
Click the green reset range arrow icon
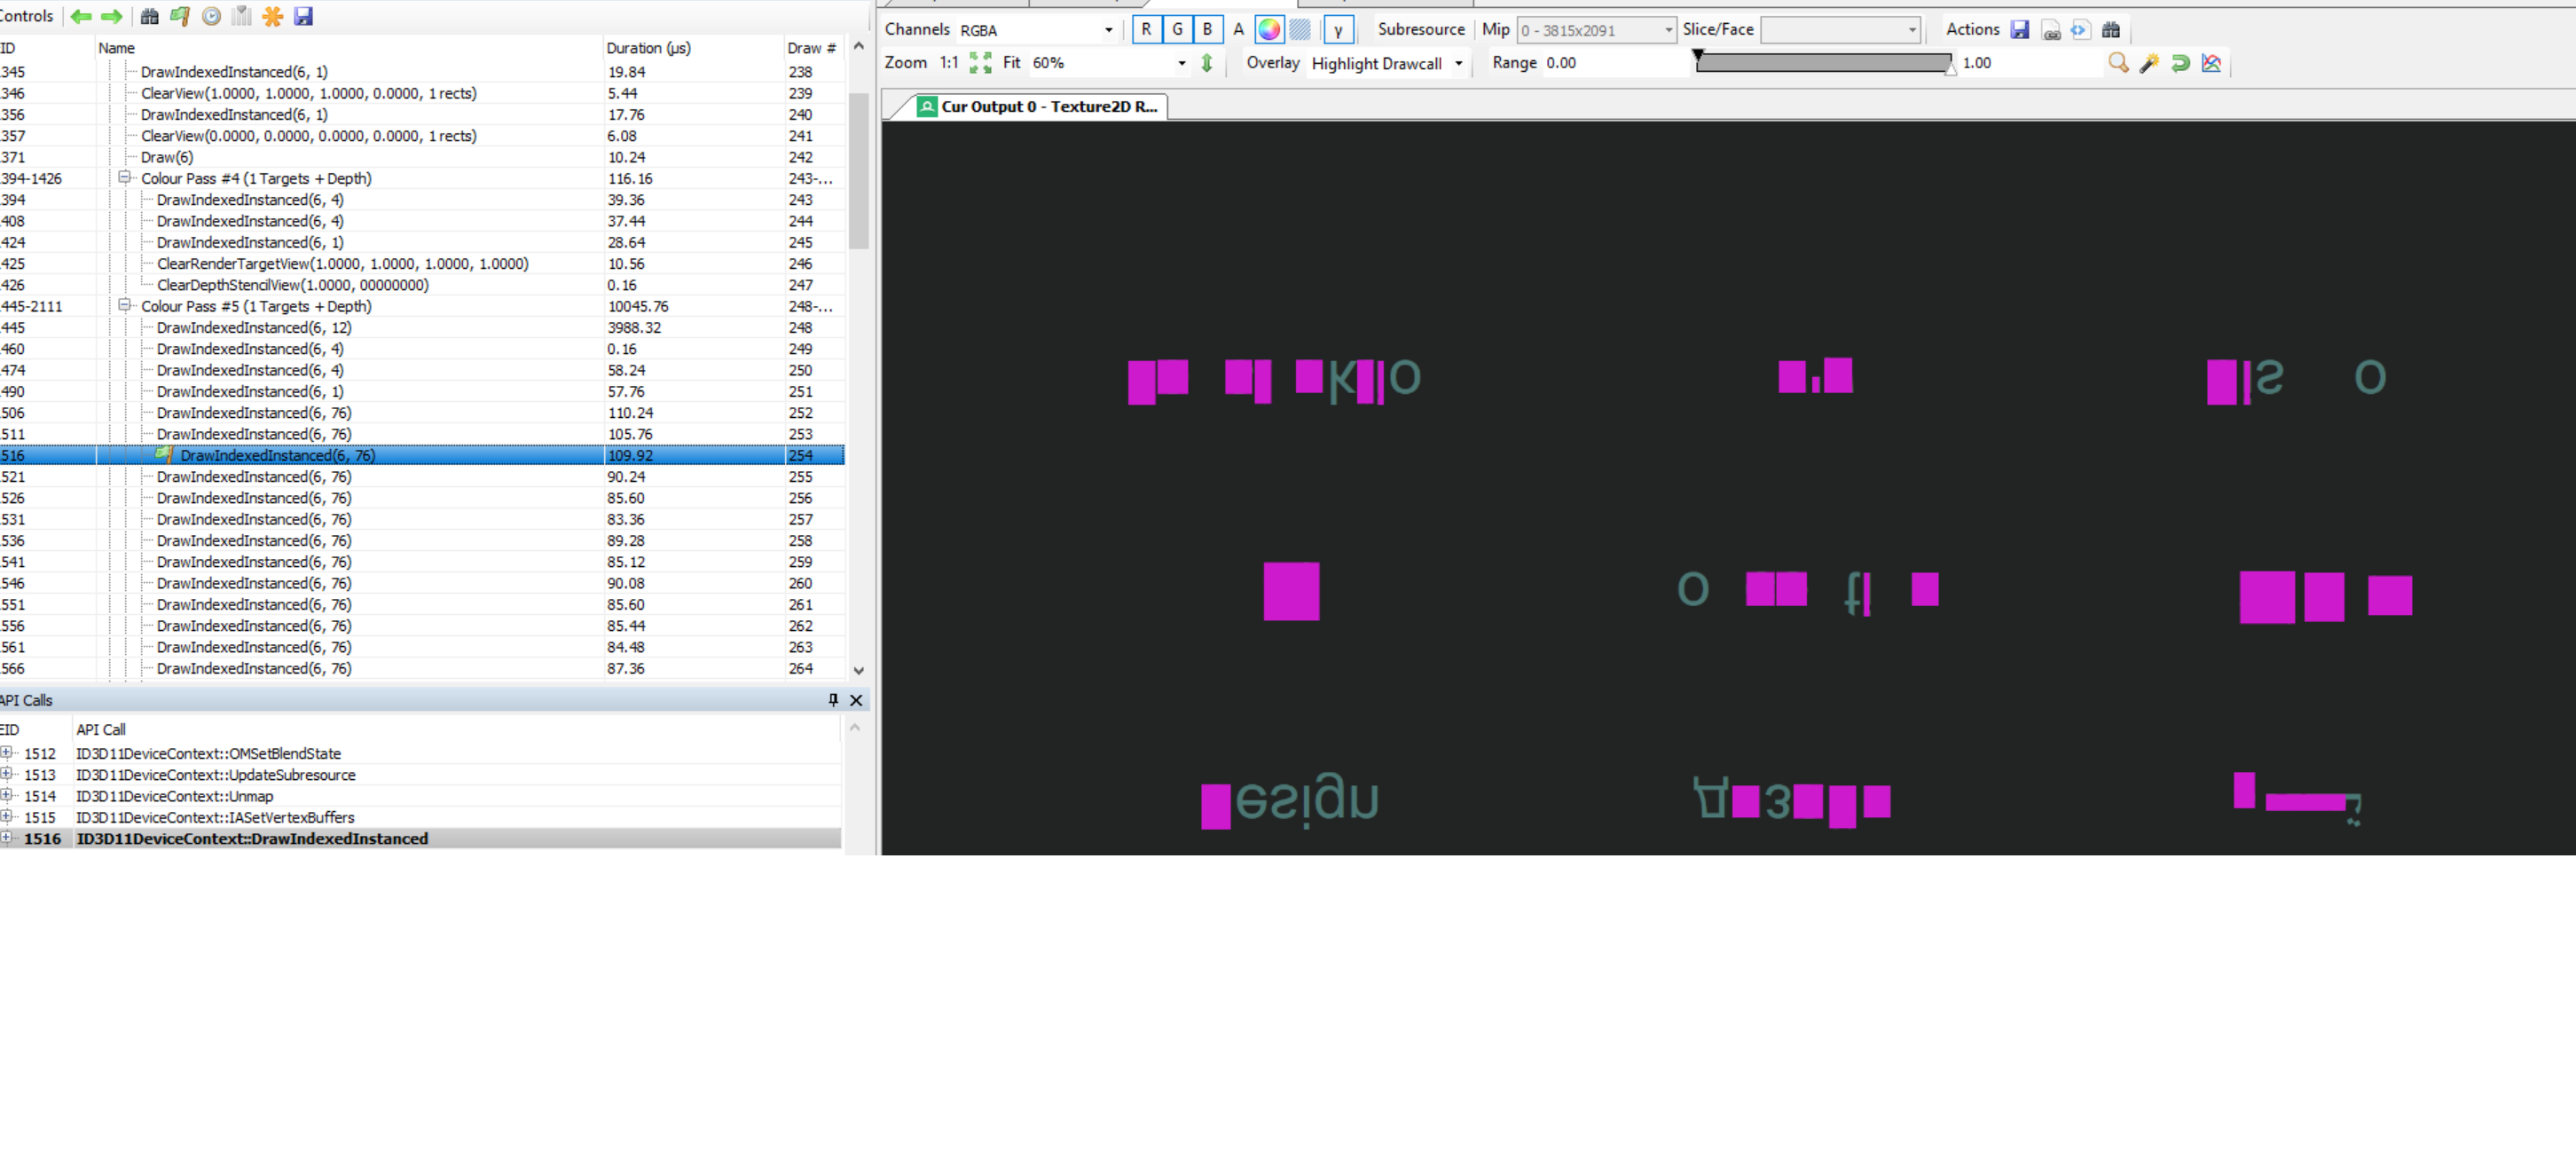click(2180, 63)
